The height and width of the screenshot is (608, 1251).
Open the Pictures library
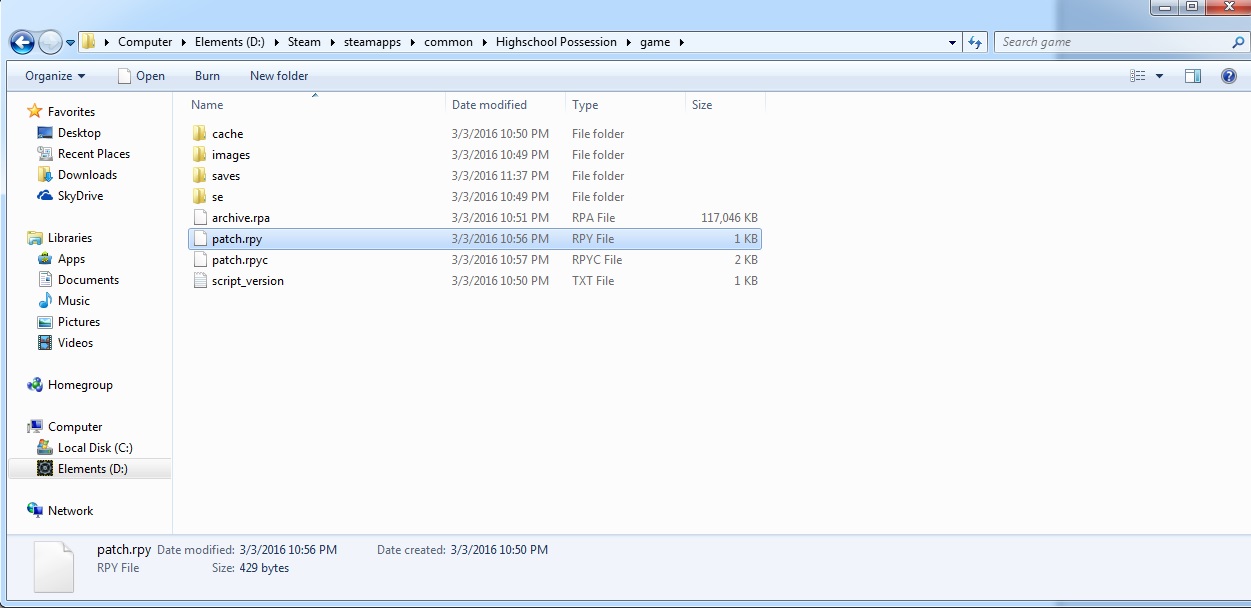coord(79,321)
